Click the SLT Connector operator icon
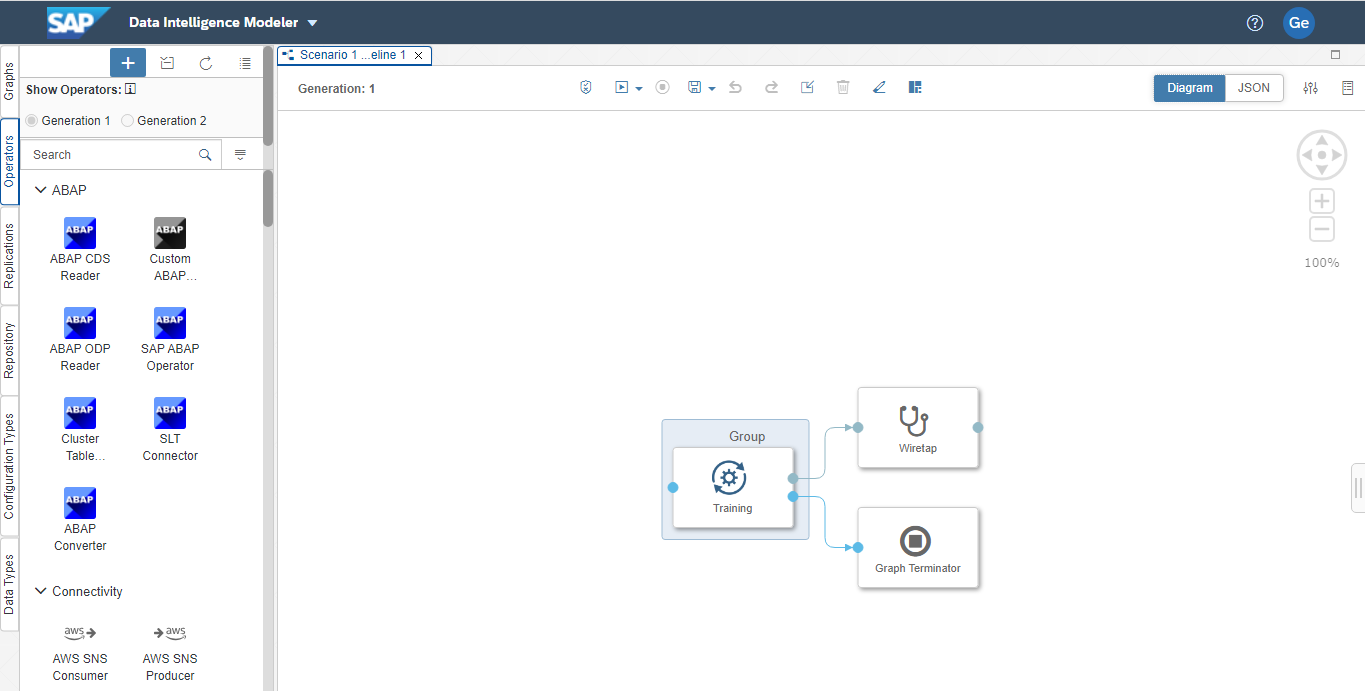The width and height of the screenshot is (1365, 691). pos(170,413)
